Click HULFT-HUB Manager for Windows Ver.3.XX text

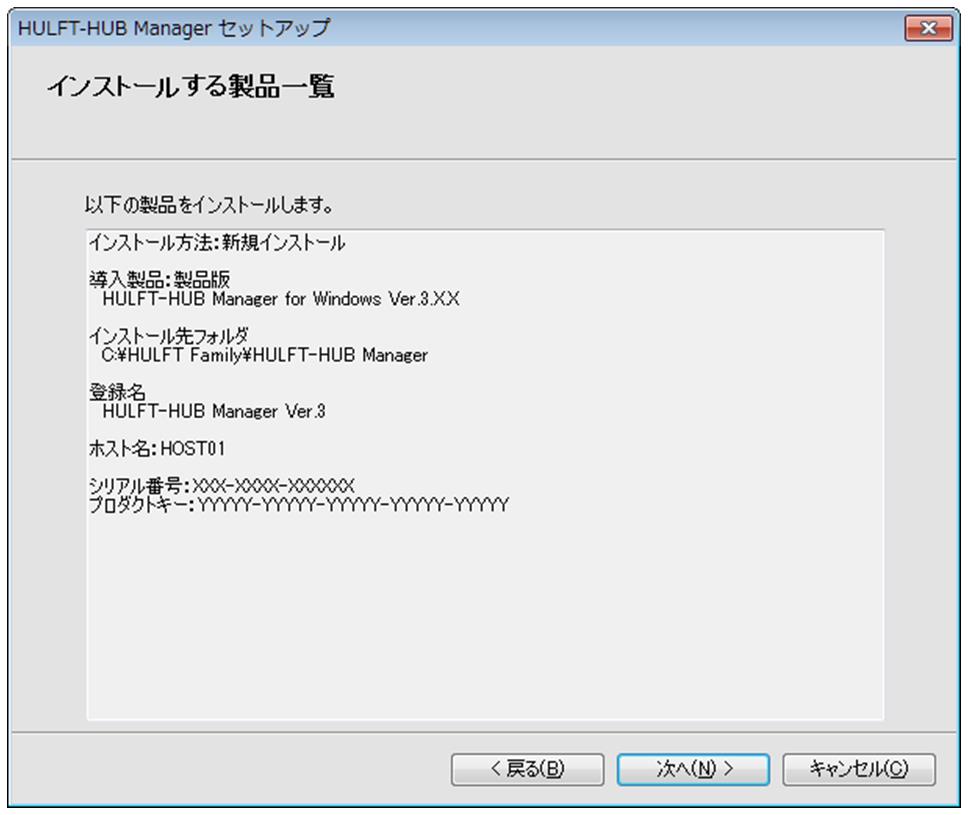click(281, 299)
